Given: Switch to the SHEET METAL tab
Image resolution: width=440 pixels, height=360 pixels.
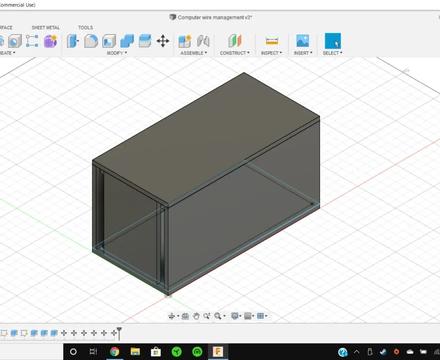Looking at the screenshot, I should click(46, 28).
